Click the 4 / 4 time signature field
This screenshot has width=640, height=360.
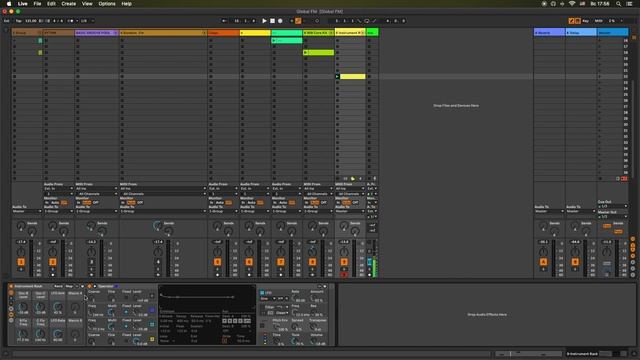pos(58,21)
